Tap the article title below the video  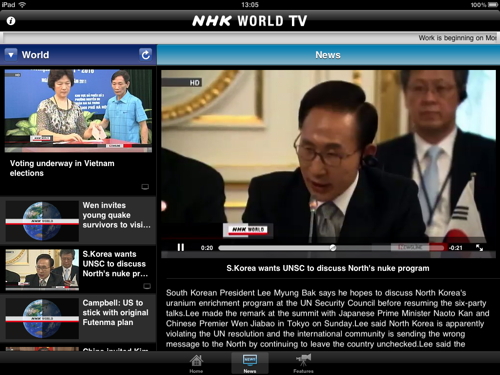pos(328,268)
